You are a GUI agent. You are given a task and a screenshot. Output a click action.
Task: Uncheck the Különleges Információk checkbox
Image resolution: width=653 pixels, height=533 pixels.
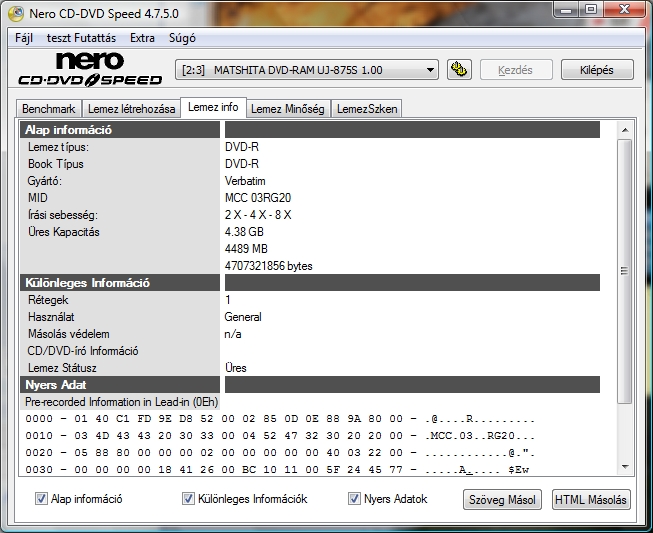188,498
